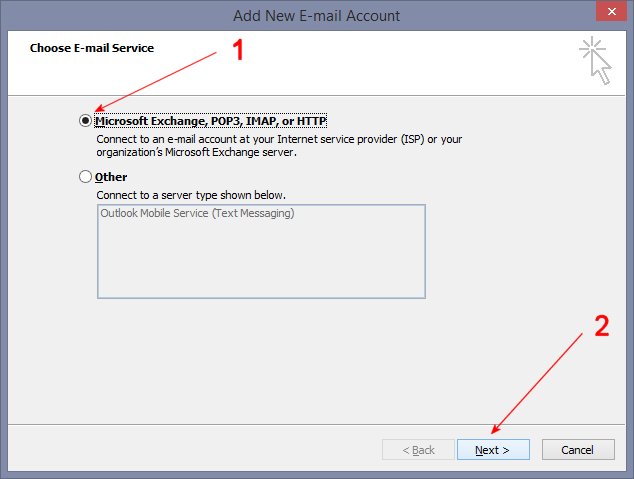634x479 pixels.
Task: Click the Next > button
Action: pos(493,449)
